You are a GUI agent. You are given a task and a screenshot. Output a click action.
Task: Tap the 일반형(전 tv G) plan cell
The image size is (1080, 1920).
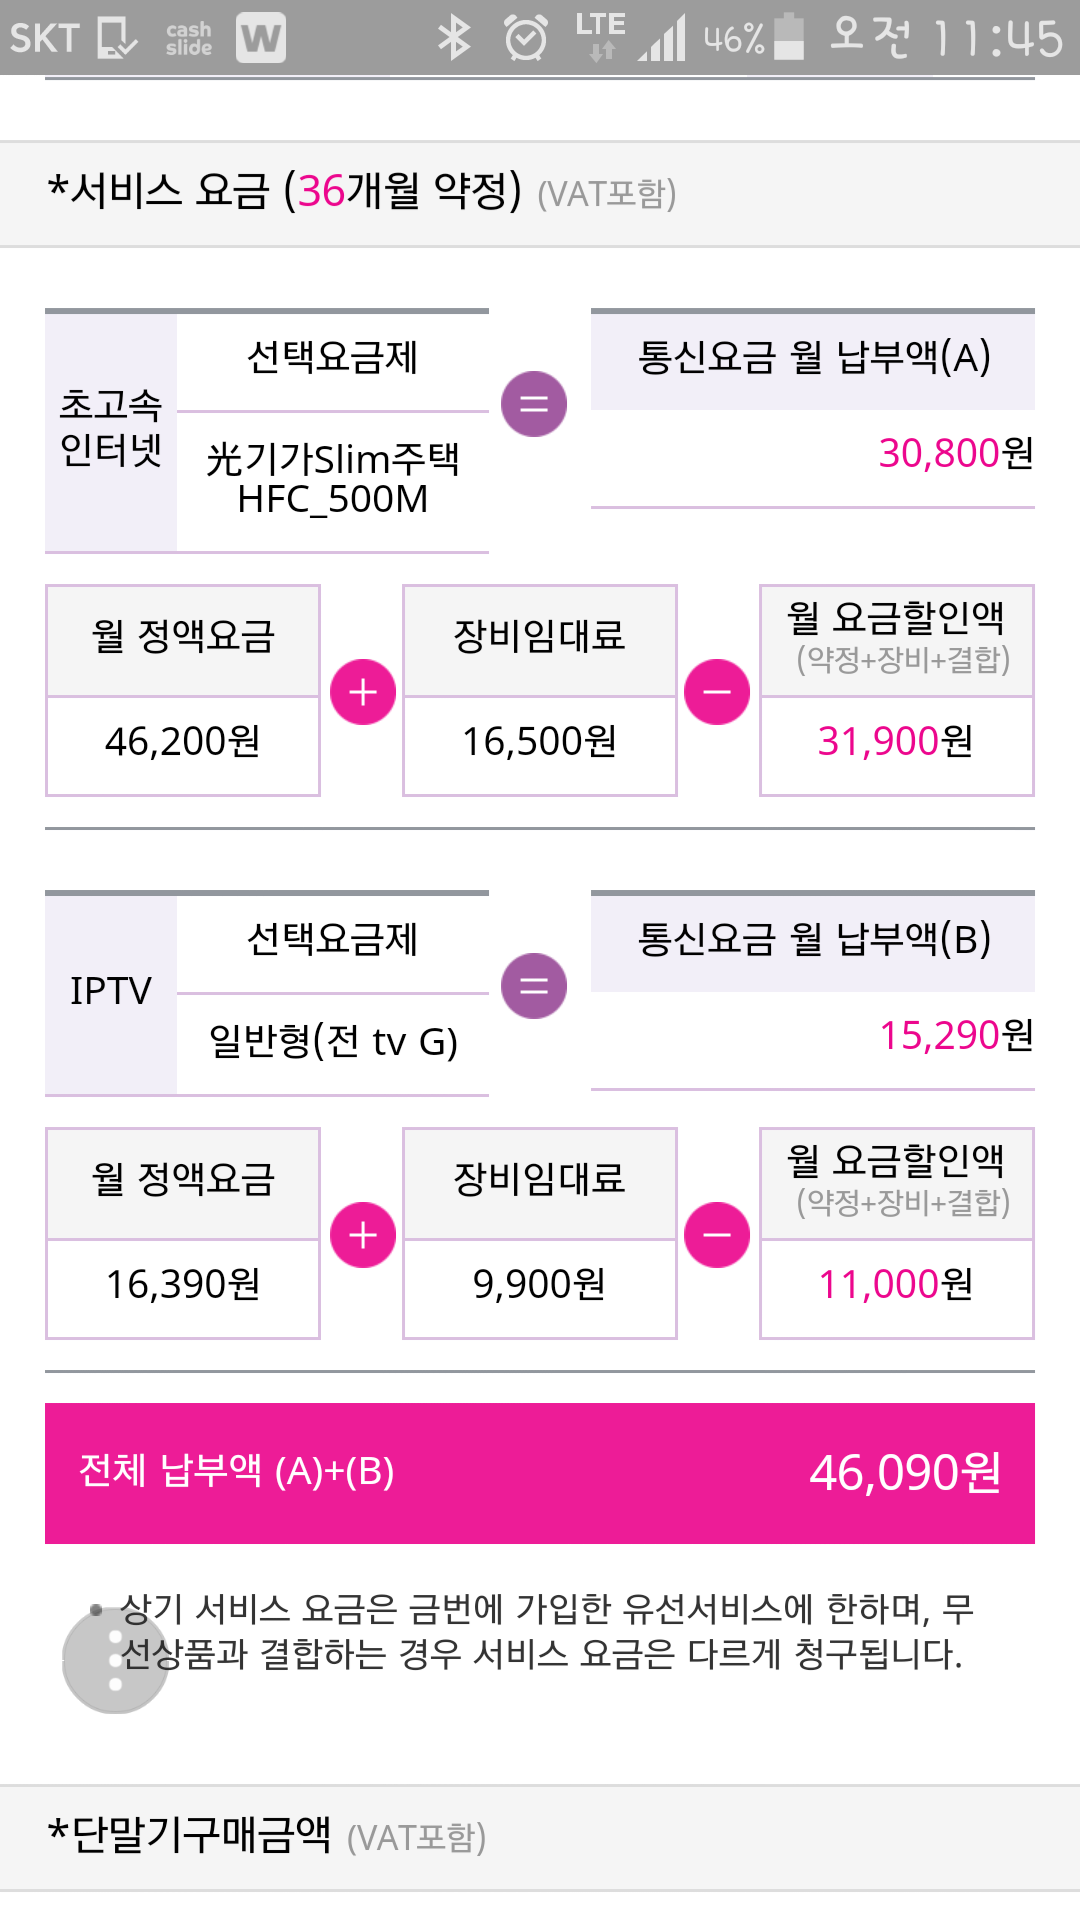click(x=333, y=1042)
